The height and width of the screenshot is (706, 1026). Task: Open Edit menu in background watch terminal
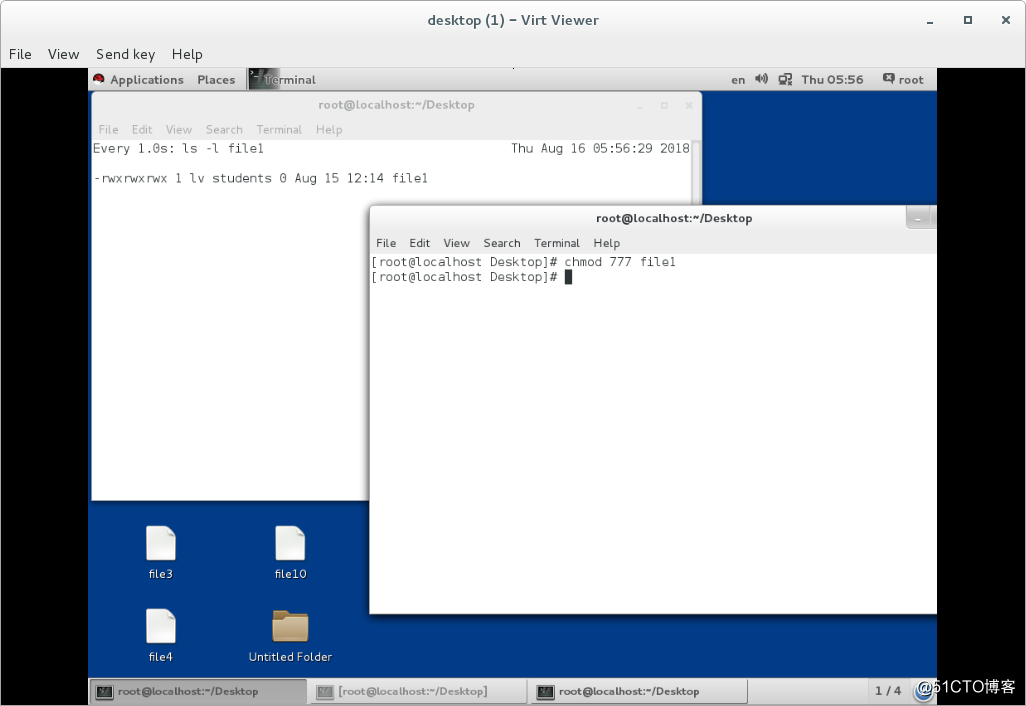coord(142,130)
